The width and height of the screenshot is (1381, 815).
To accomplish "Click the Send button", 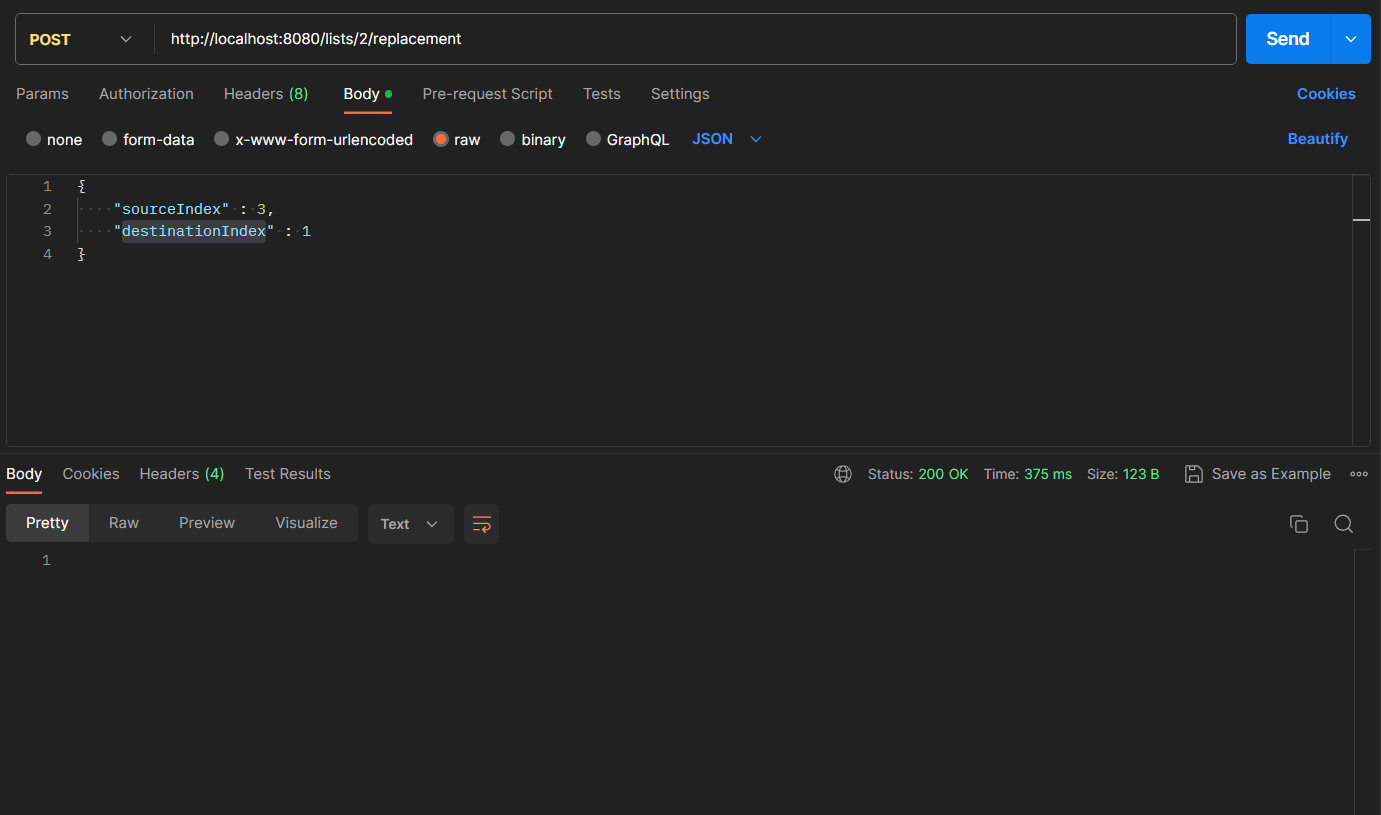I will pos(1286,38).
